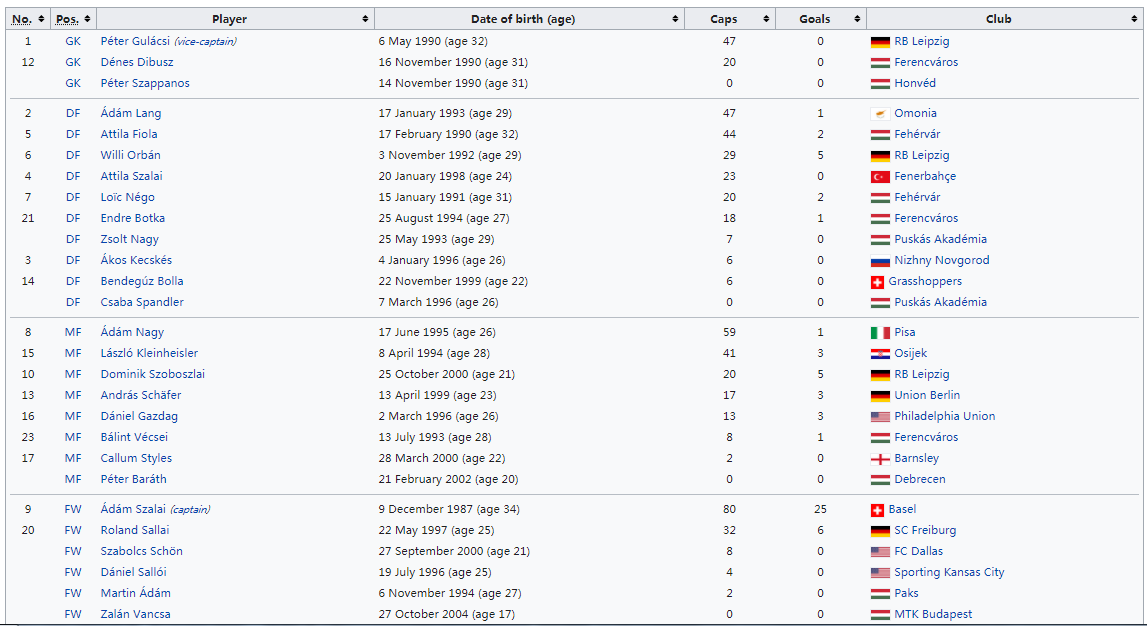Viewport: 1147px width, 626px height.
Task: Open the Péter Gulácsi player page
Action: 135,41
